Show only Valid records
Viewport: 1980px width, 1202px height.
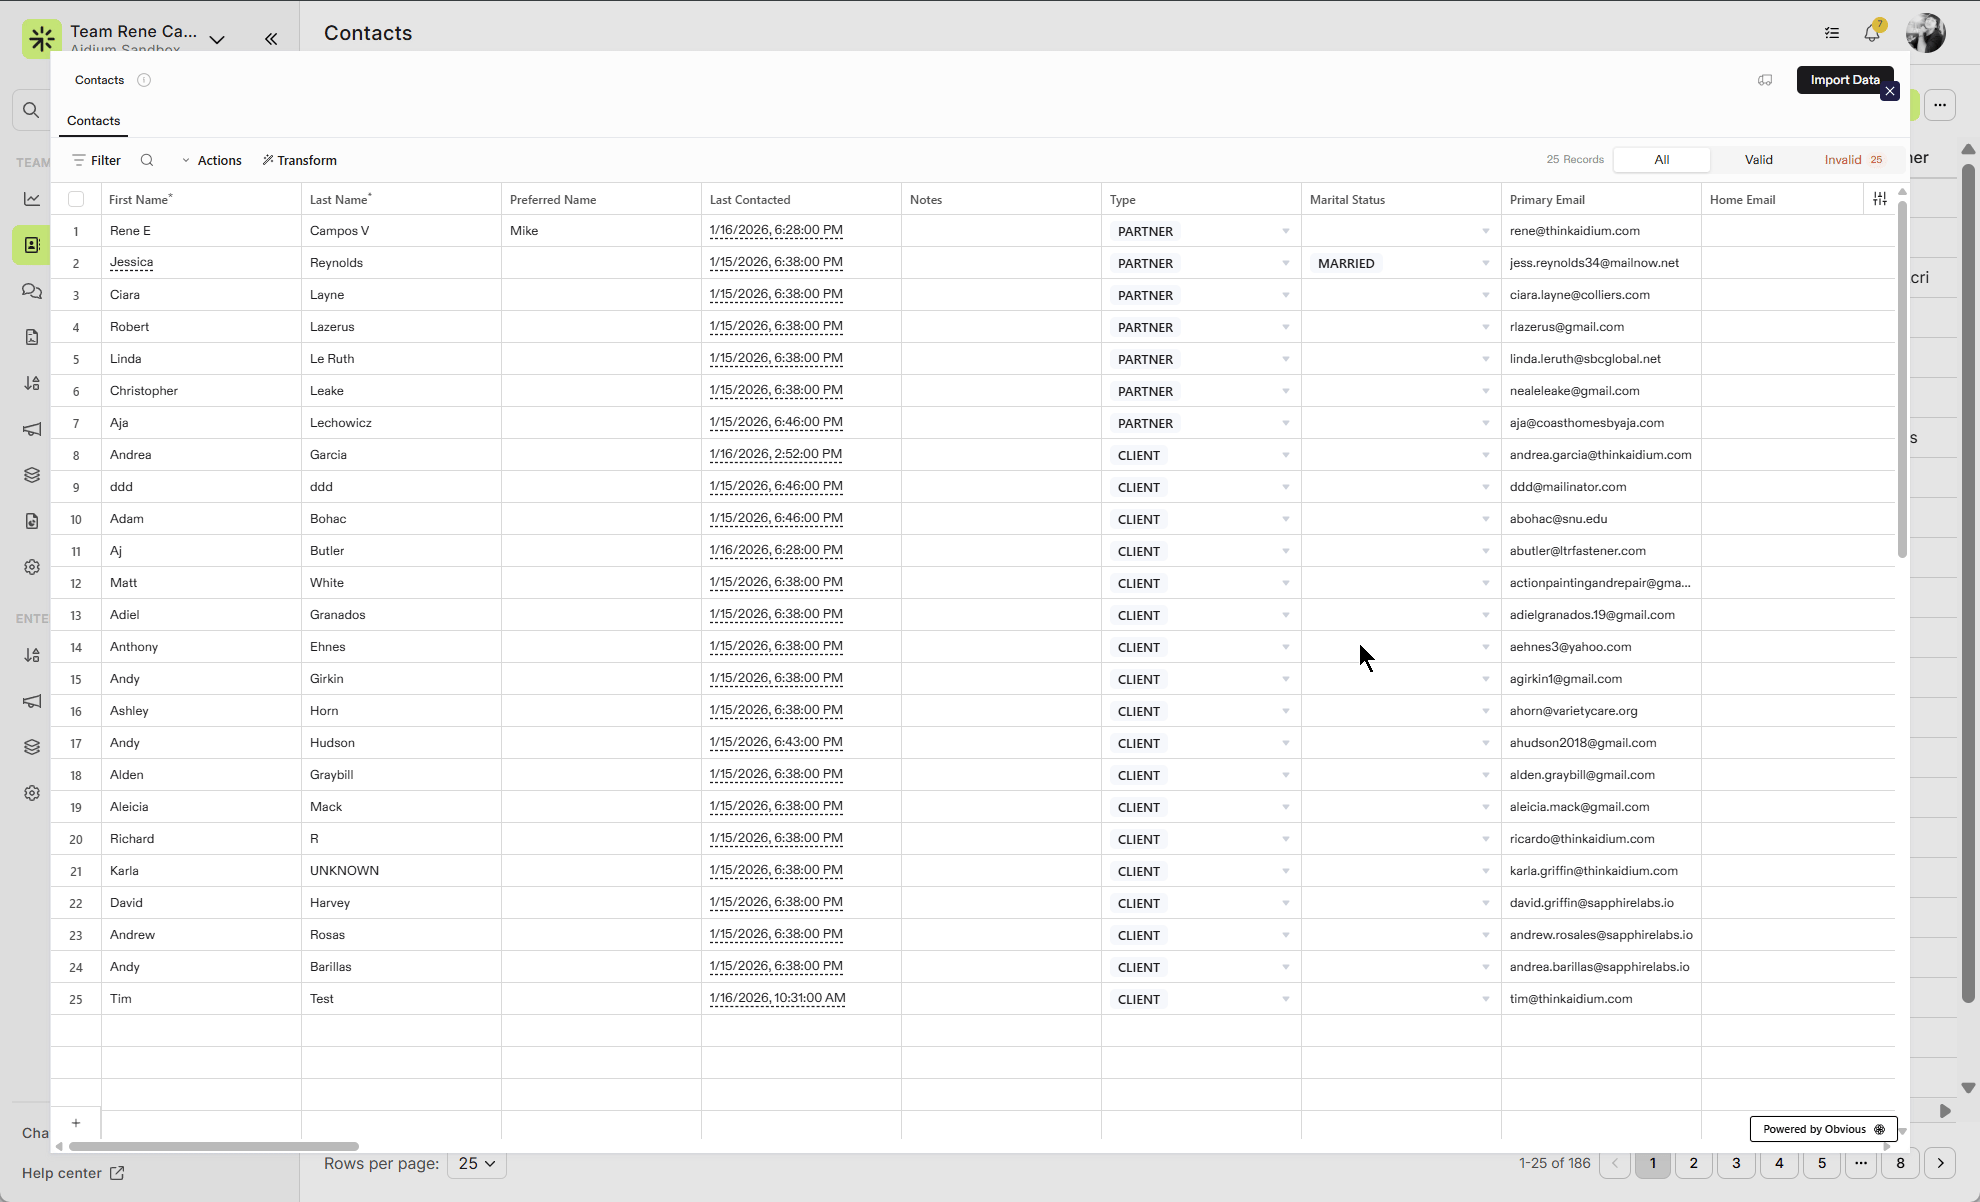1758,160
